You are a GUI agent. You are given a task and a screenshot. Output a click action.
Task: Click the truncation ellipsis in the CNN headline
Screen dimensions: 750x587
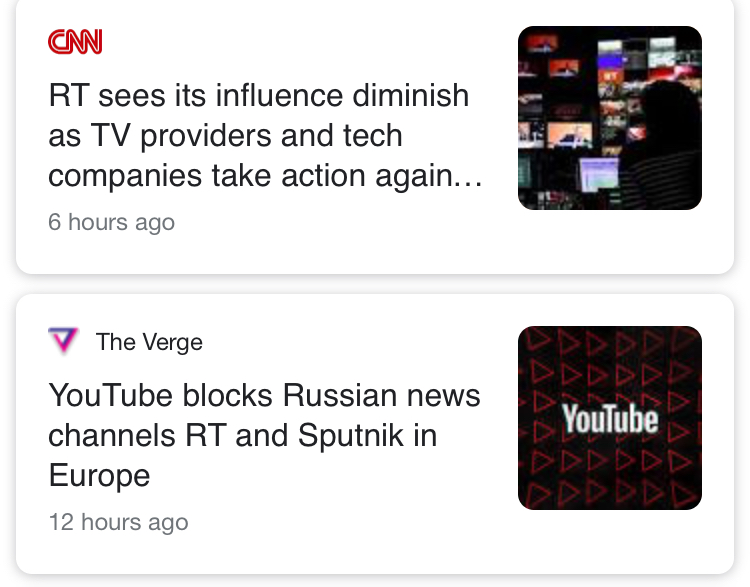(x=471, y=176)
